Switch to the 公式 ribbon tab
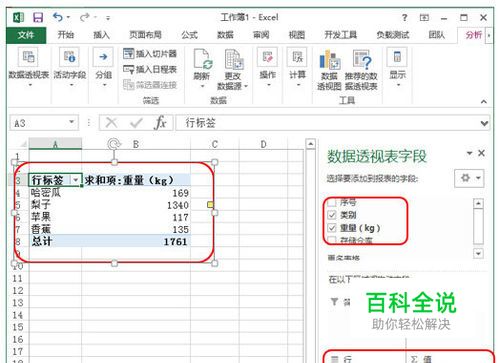This screenshot has width=500, height=363. coord(189,35)
